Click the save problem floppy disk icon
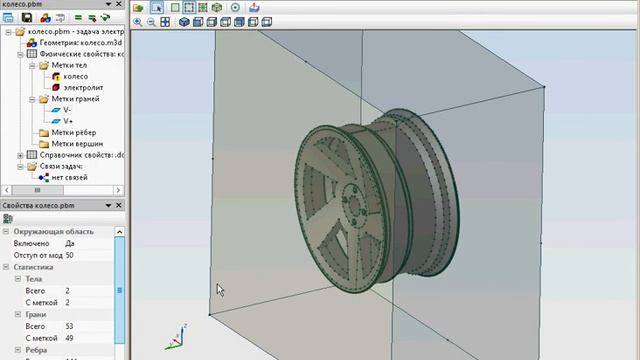Viewport: 640px width, 360px height. [x=27, y=18]
